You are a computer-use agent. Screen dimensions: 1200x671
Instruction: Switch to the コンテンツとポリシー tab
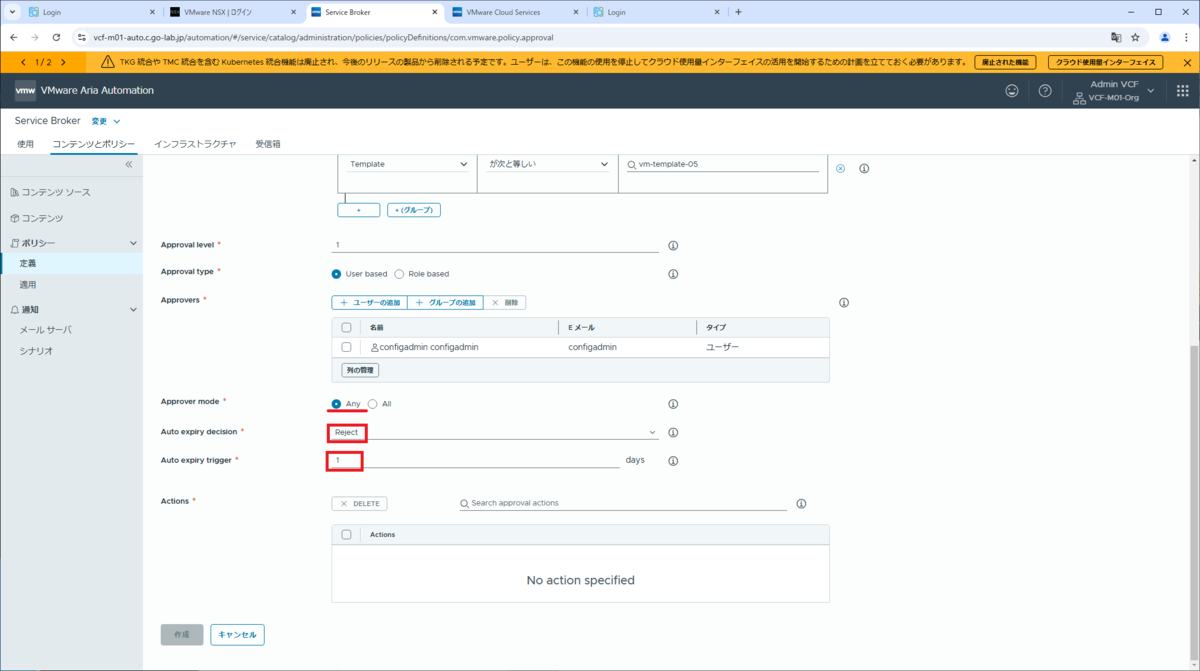pos(93,144)
